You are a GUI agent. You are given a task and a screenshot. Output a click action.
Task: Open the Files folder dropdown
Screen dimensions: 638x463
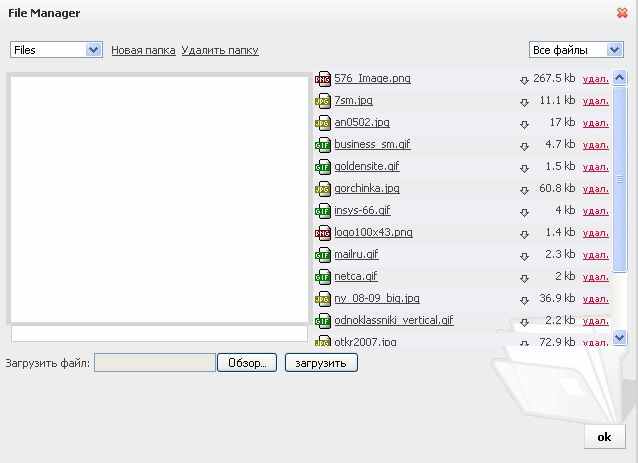[57, 50]
